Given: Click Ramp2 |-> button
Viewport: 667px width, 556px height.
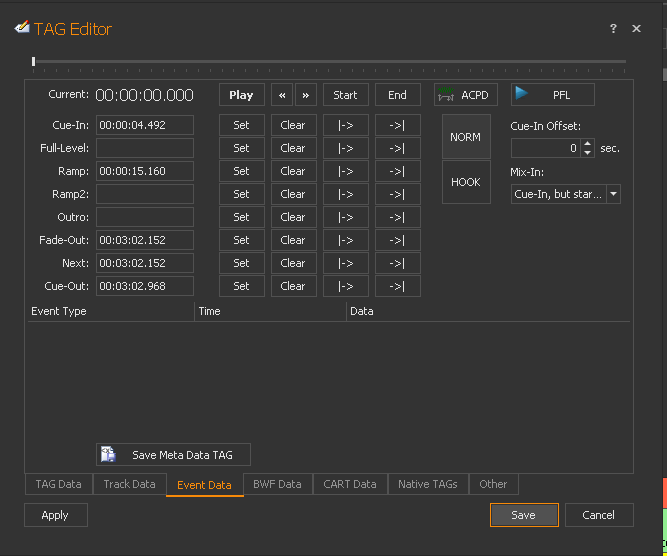Looking at the screenshot, I should [345, 194].
